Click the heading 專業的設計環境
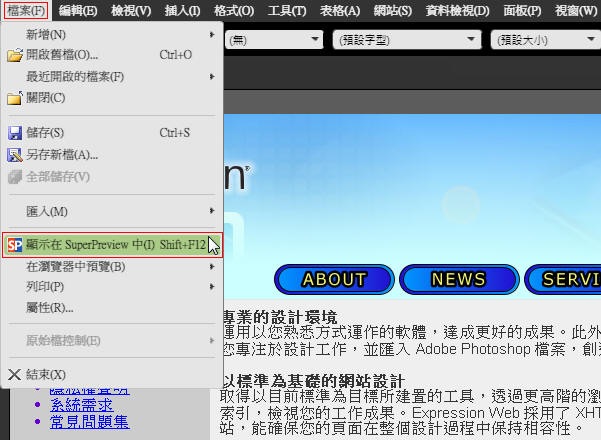 (280, 317)
